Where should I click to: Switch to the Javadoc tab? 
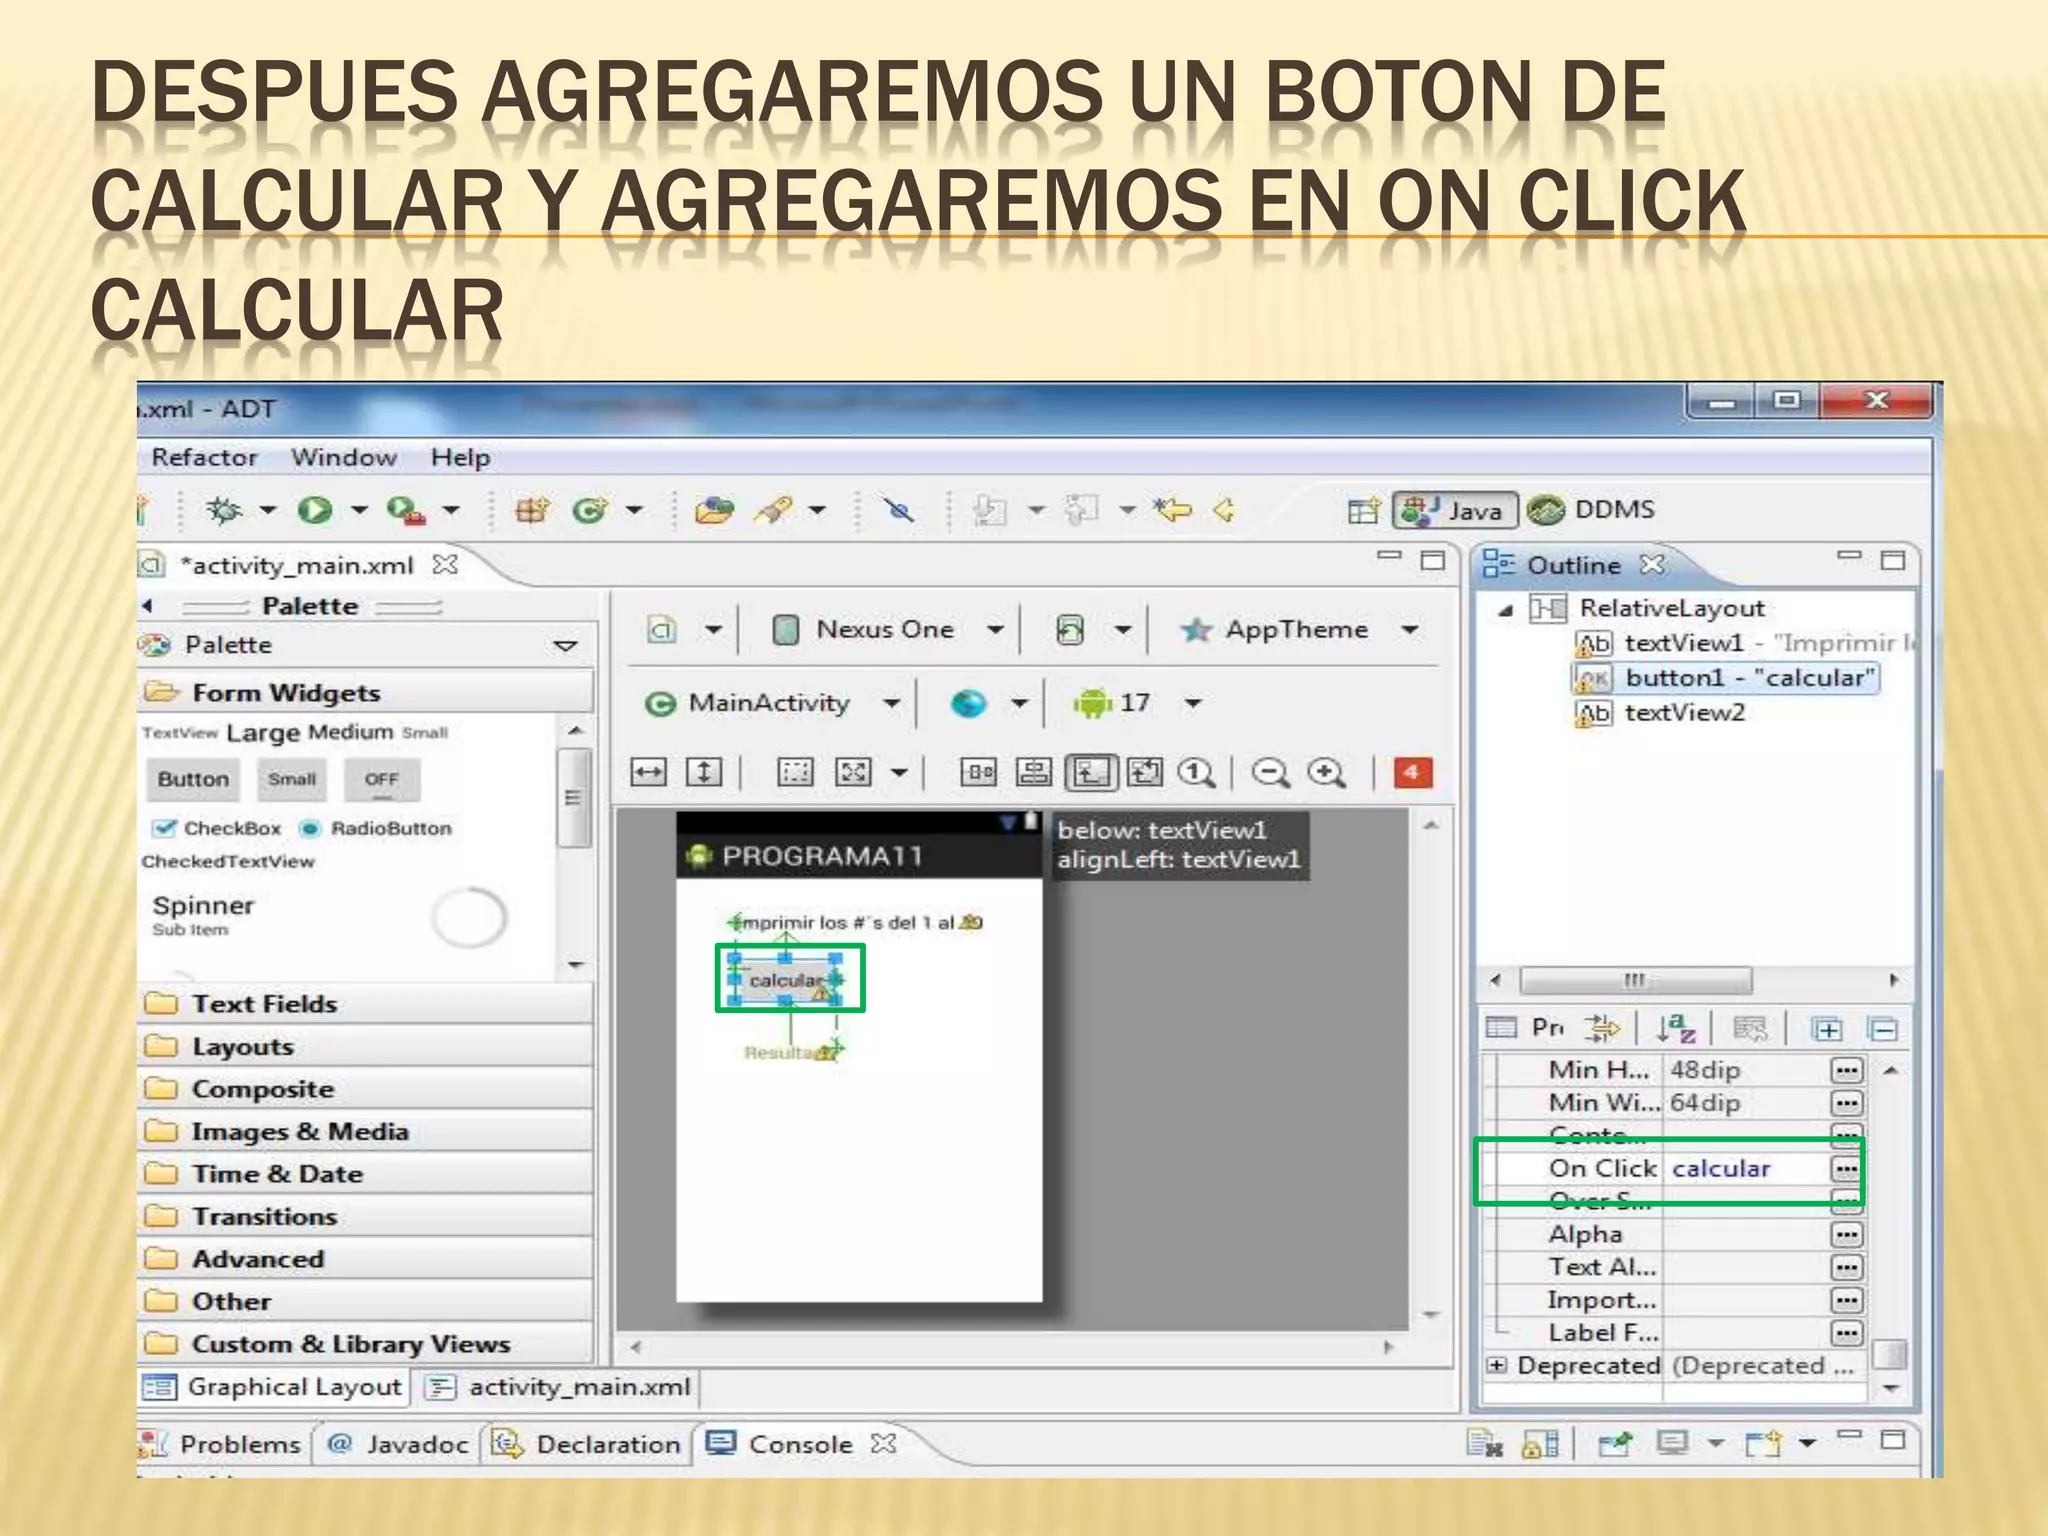pyautogui.click(x=398, y=1444)
